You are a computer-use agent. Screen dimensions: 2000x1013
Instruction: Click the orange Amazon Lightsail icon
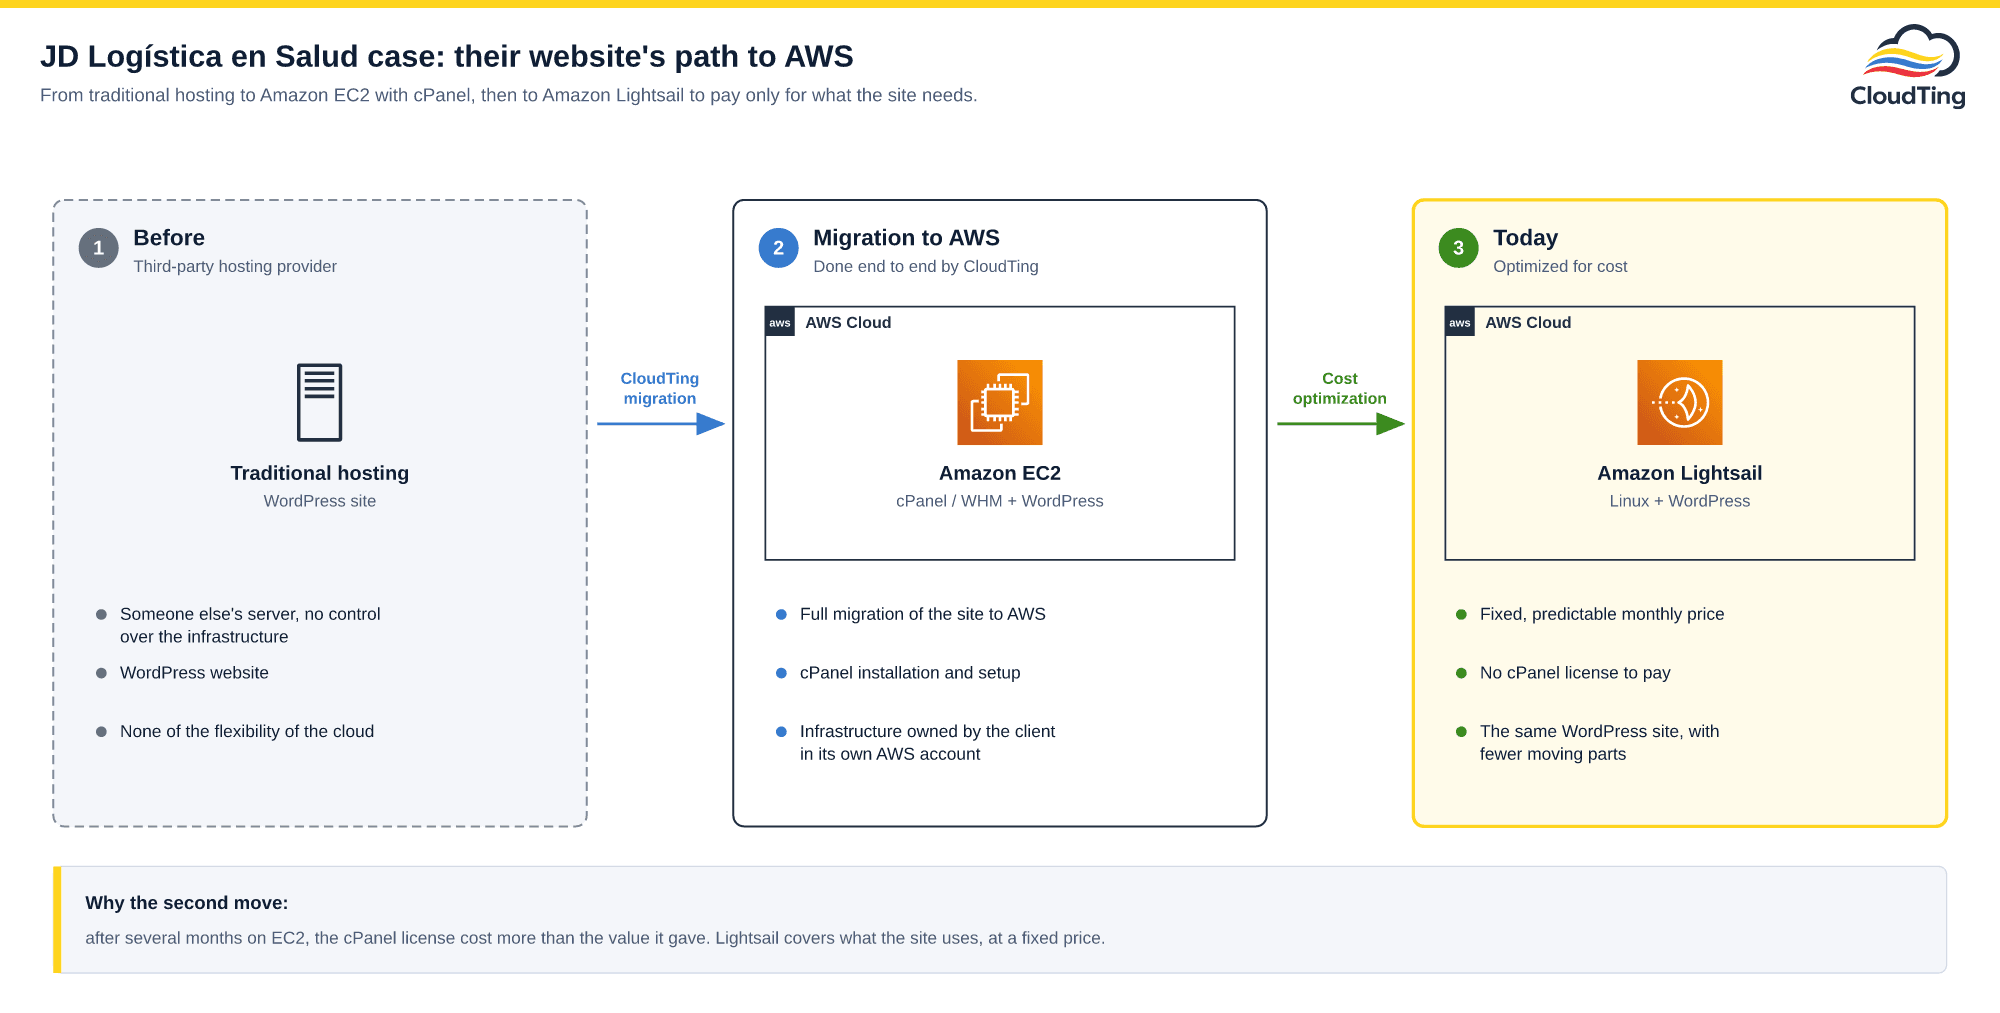pyautogui.click(x=1680, y=402)
